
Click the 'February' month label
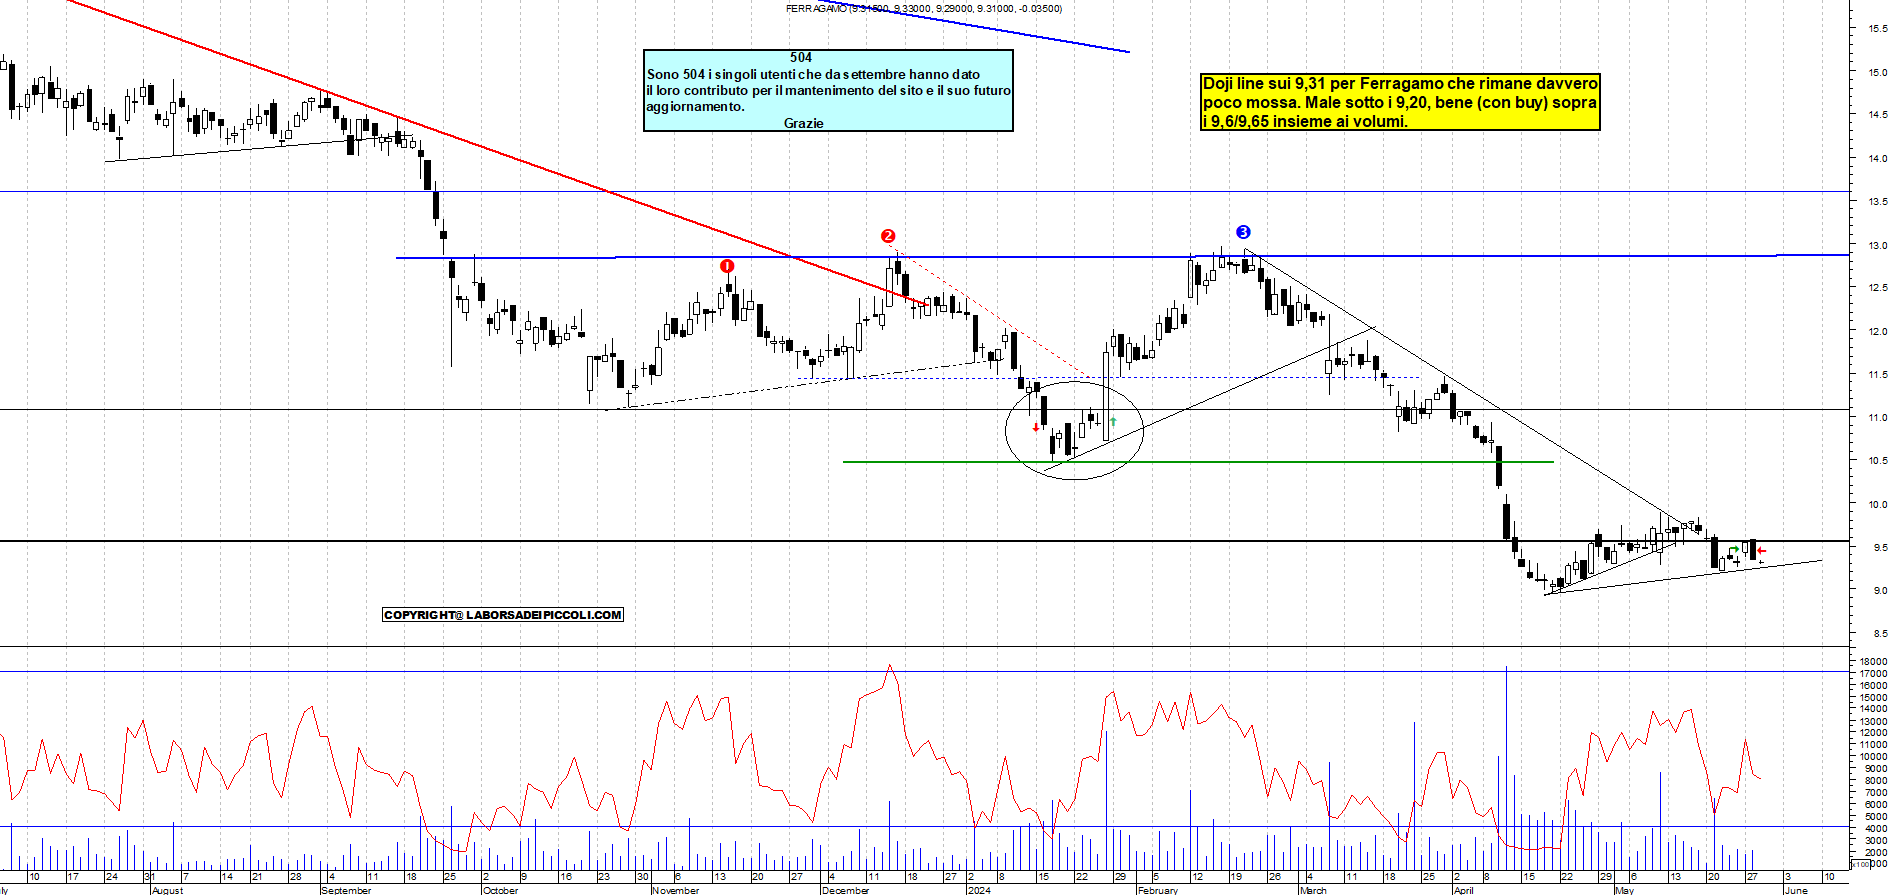(x=1158, y=890)
